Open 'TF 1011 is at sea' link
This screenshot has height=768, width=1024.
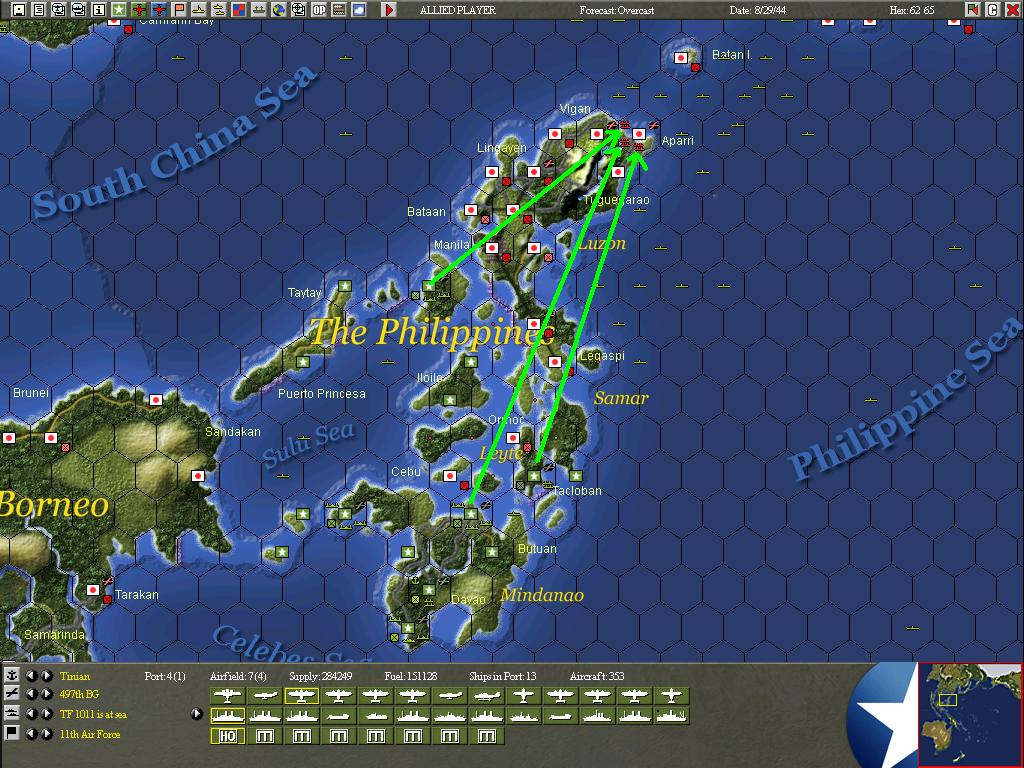[93, 714]
